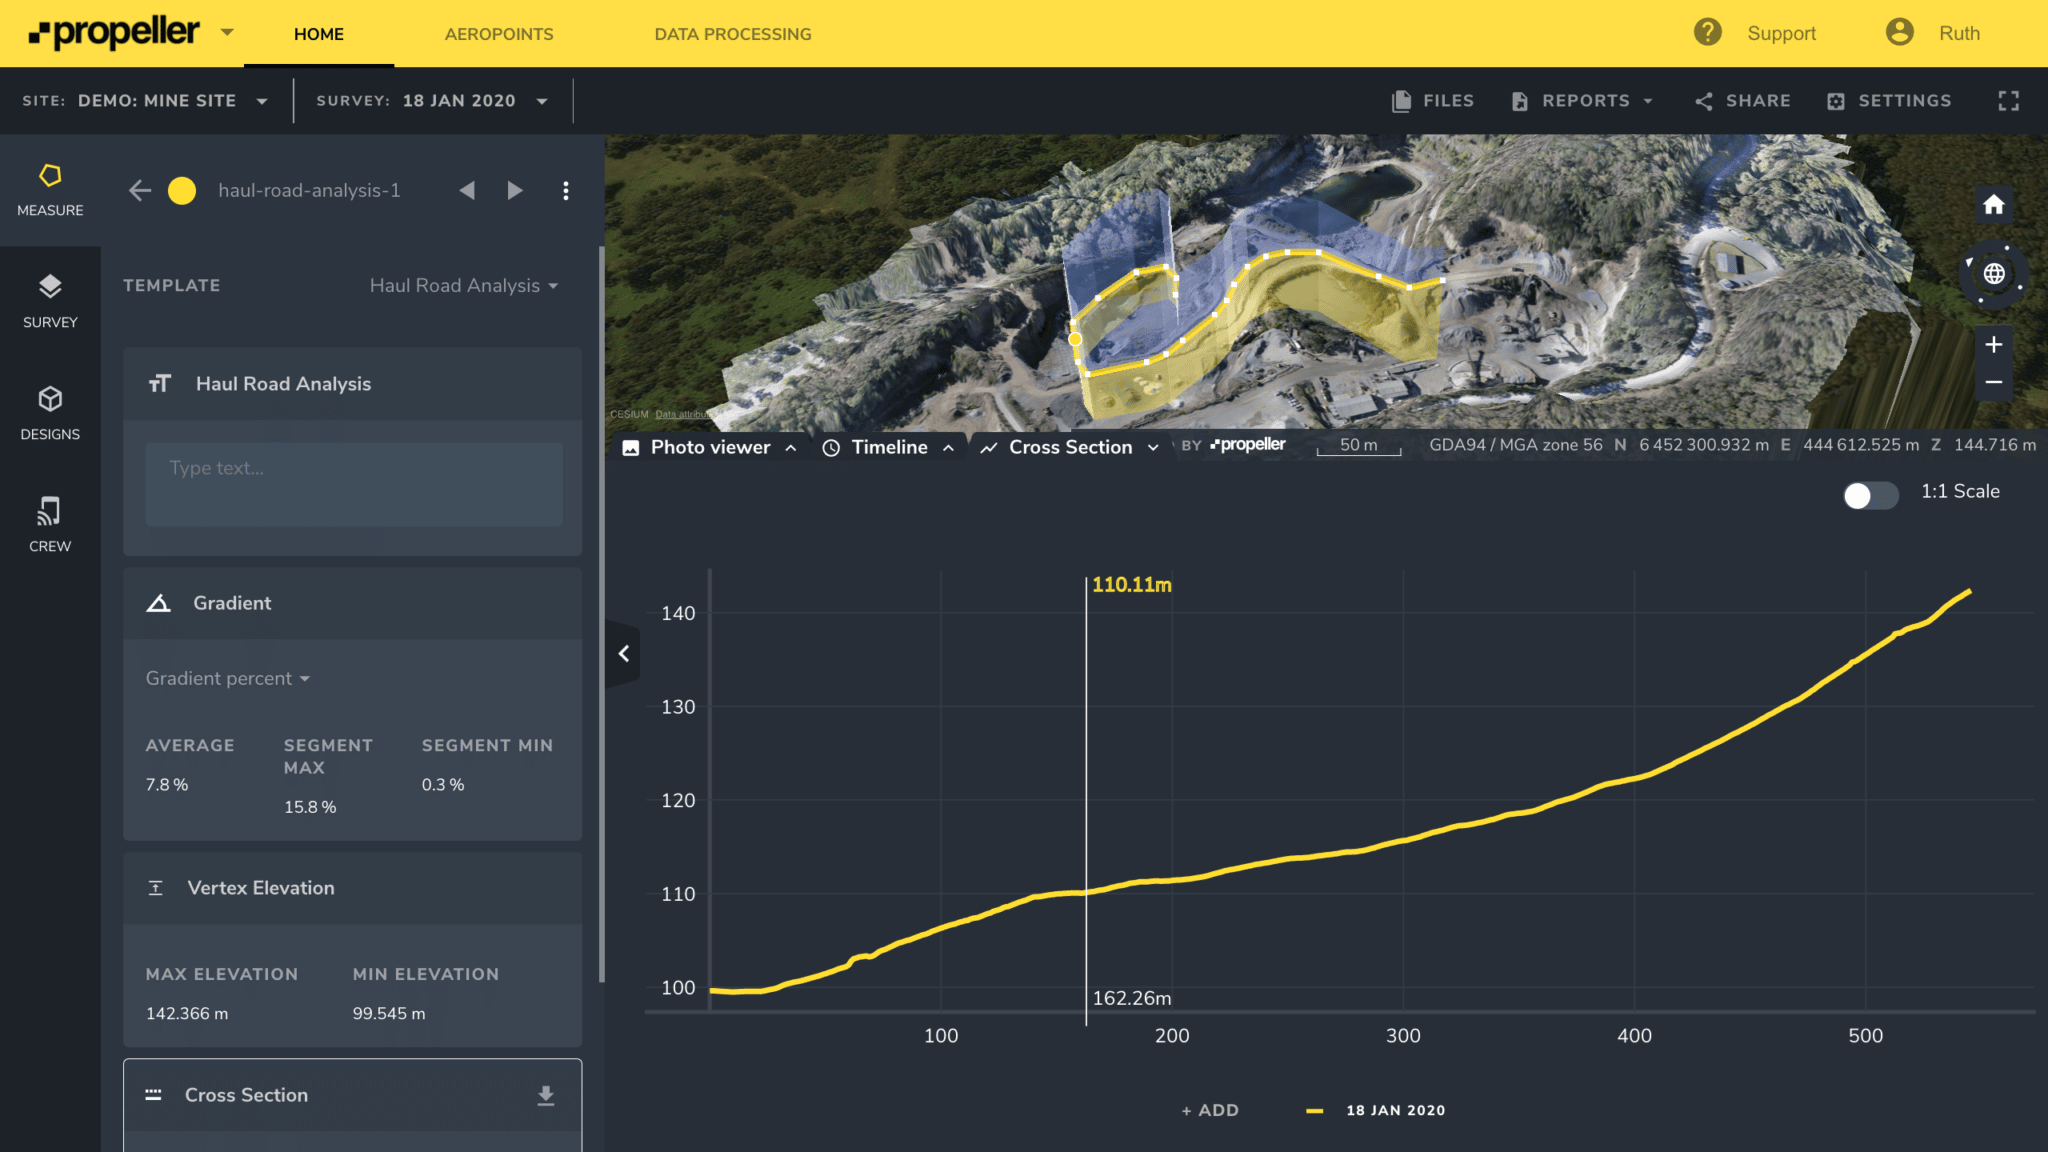The image size is (2048, 1152).
Task: Switch to the Designs panel
Action: (x=49, y=412)
